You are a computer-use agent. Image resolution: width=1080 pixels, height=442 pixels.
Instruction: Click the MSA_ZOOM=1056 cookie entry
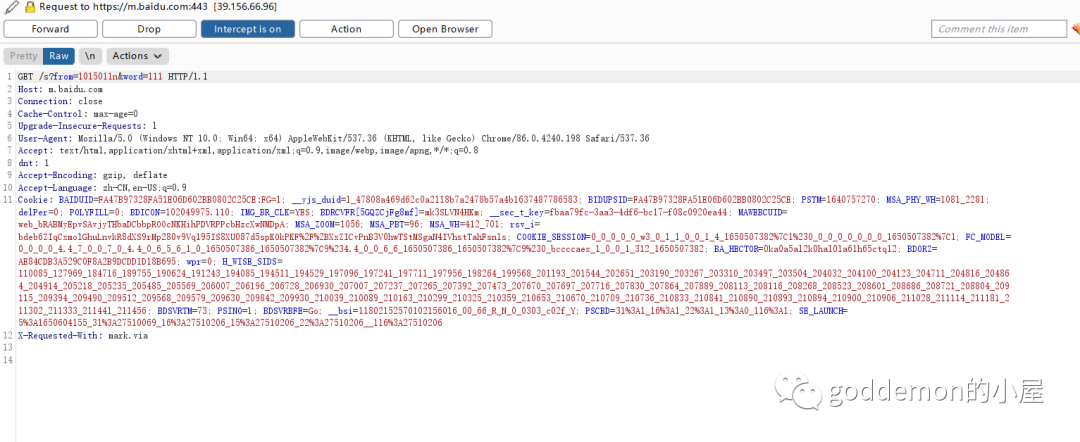[x=327, y=225]
